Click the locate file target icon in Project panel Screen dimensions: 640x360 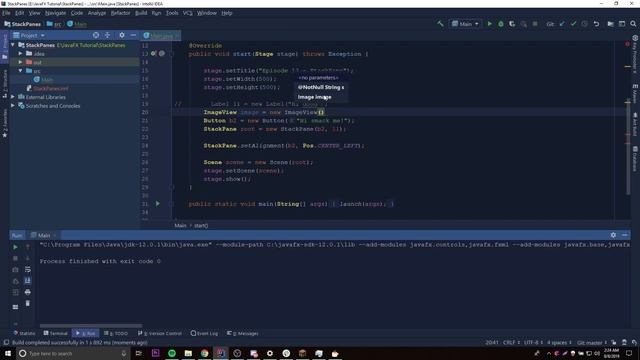(x=96, y=36)
